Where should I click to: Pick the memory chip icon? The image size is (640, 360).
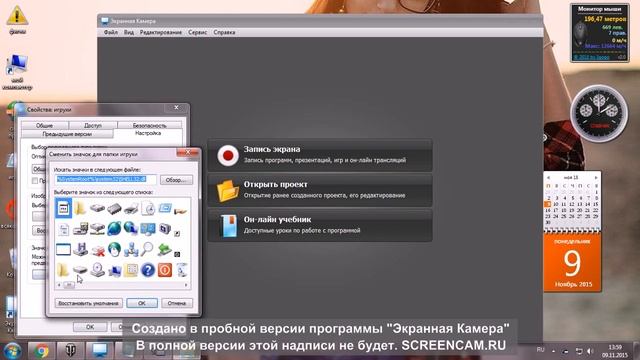tap(114, 209)
